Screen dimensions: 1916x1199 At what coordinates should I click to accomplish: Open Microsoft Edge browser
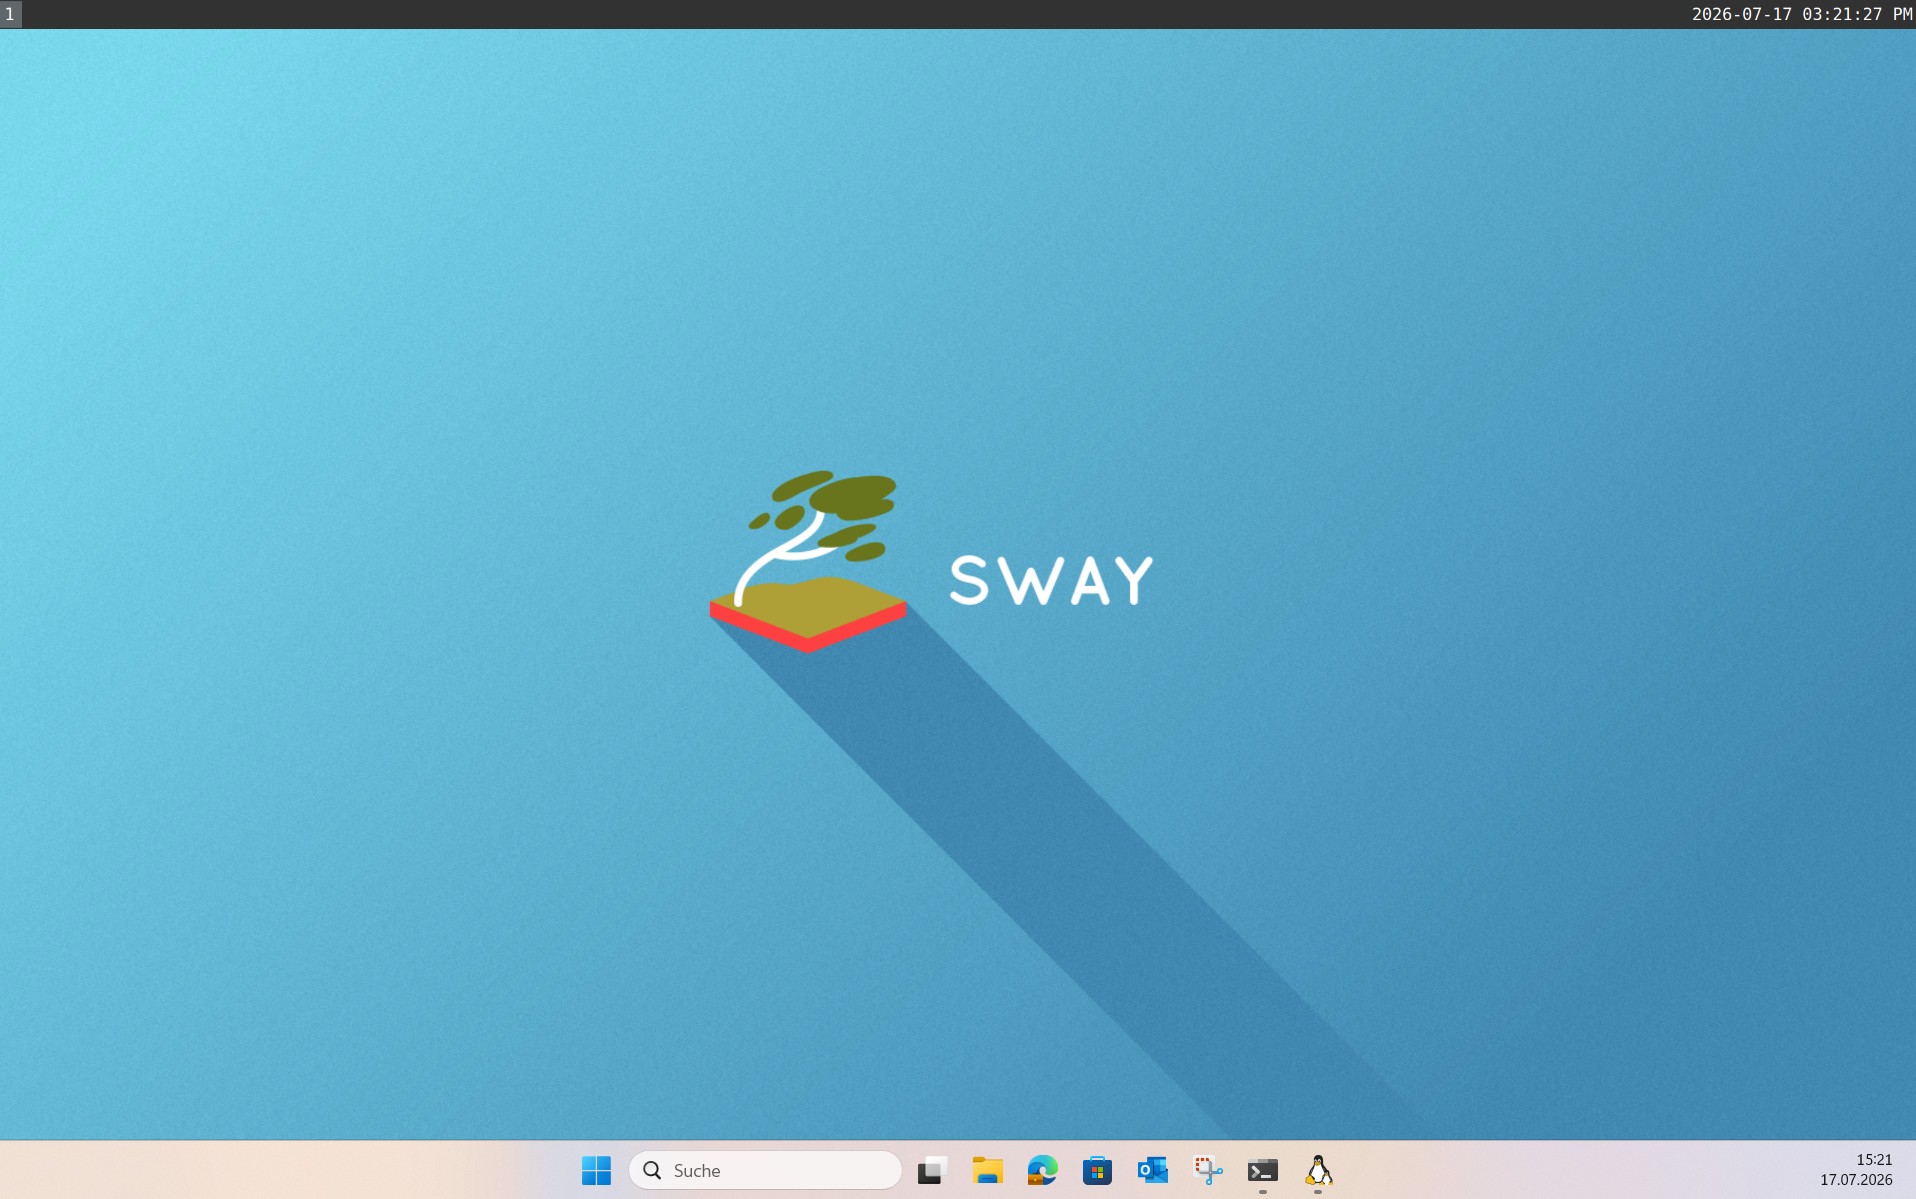coord(1042,1170)
